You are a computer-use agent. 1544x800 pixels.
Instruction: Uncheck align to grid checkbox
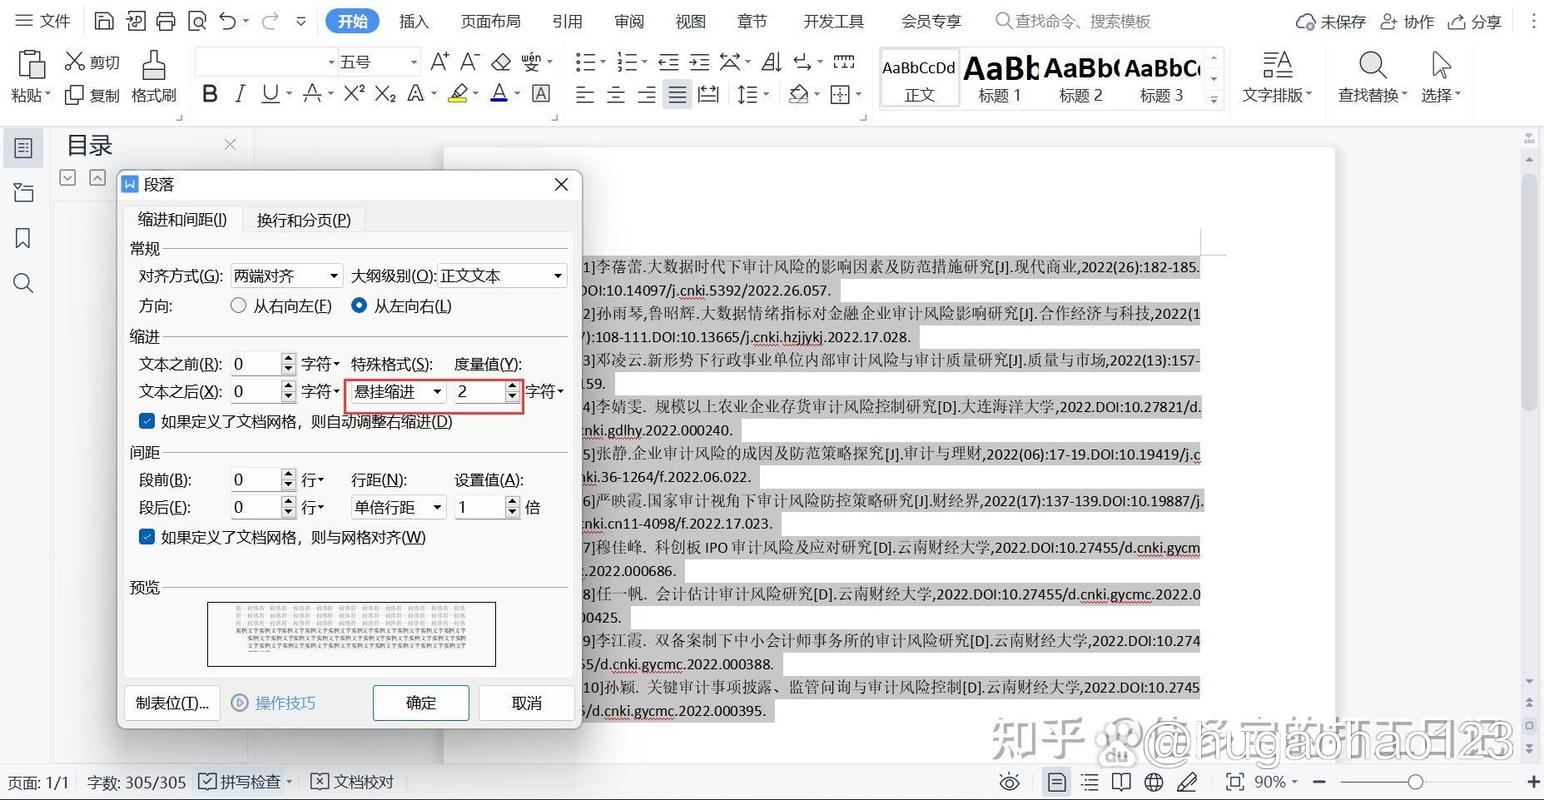click(147, 537)
